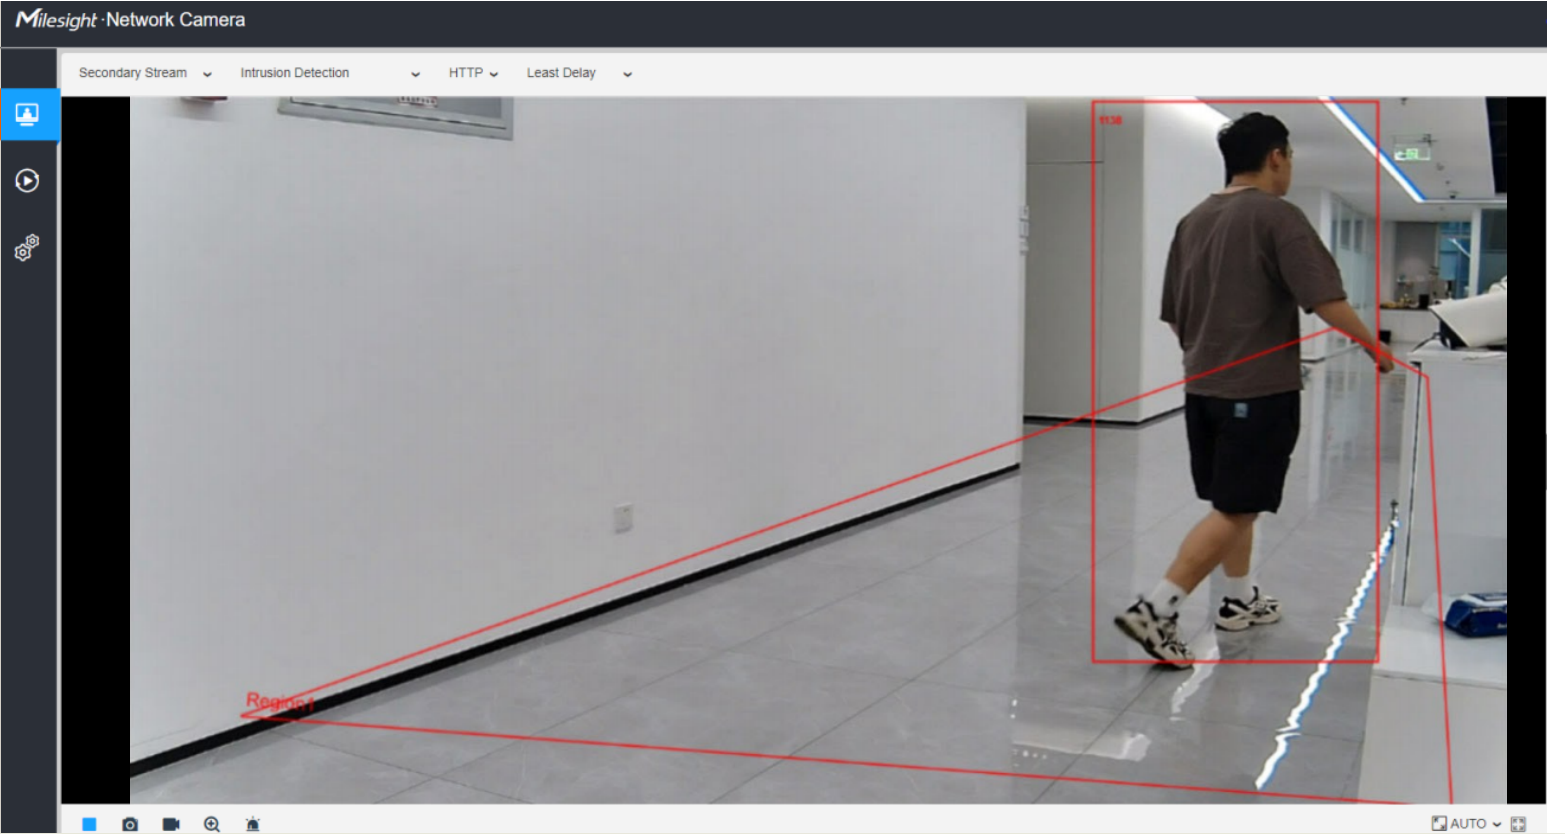Viewport: 1565px width, 834px height.
Task: Enable digital zoom magnifier icon
Action: click(212, 824)
